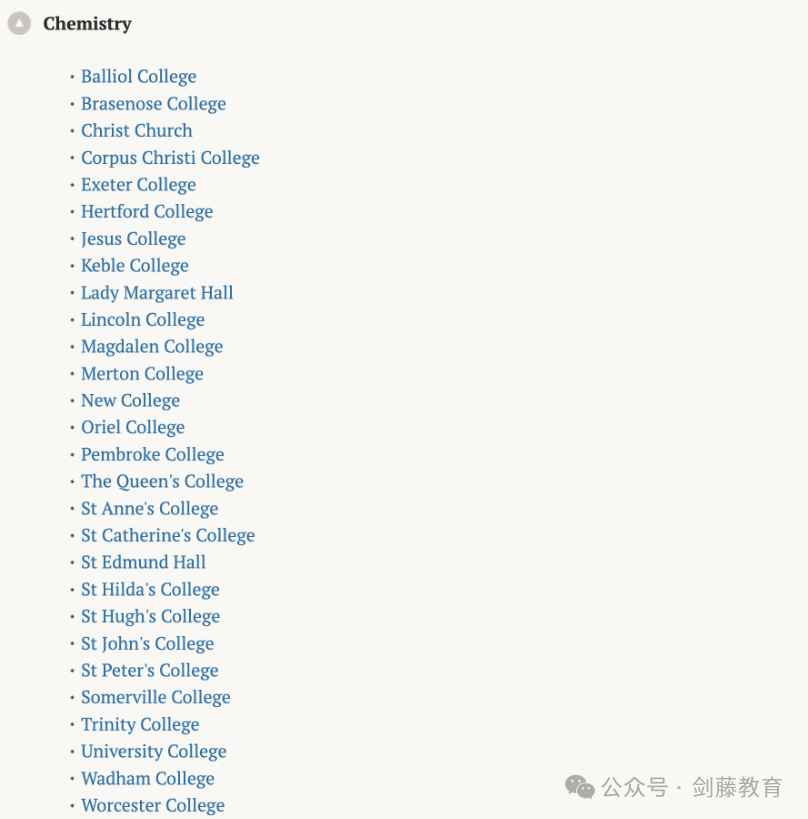Visit the Exeter College link
The height and width of the screenshot is (819, 808).
(x=138, y=185)
